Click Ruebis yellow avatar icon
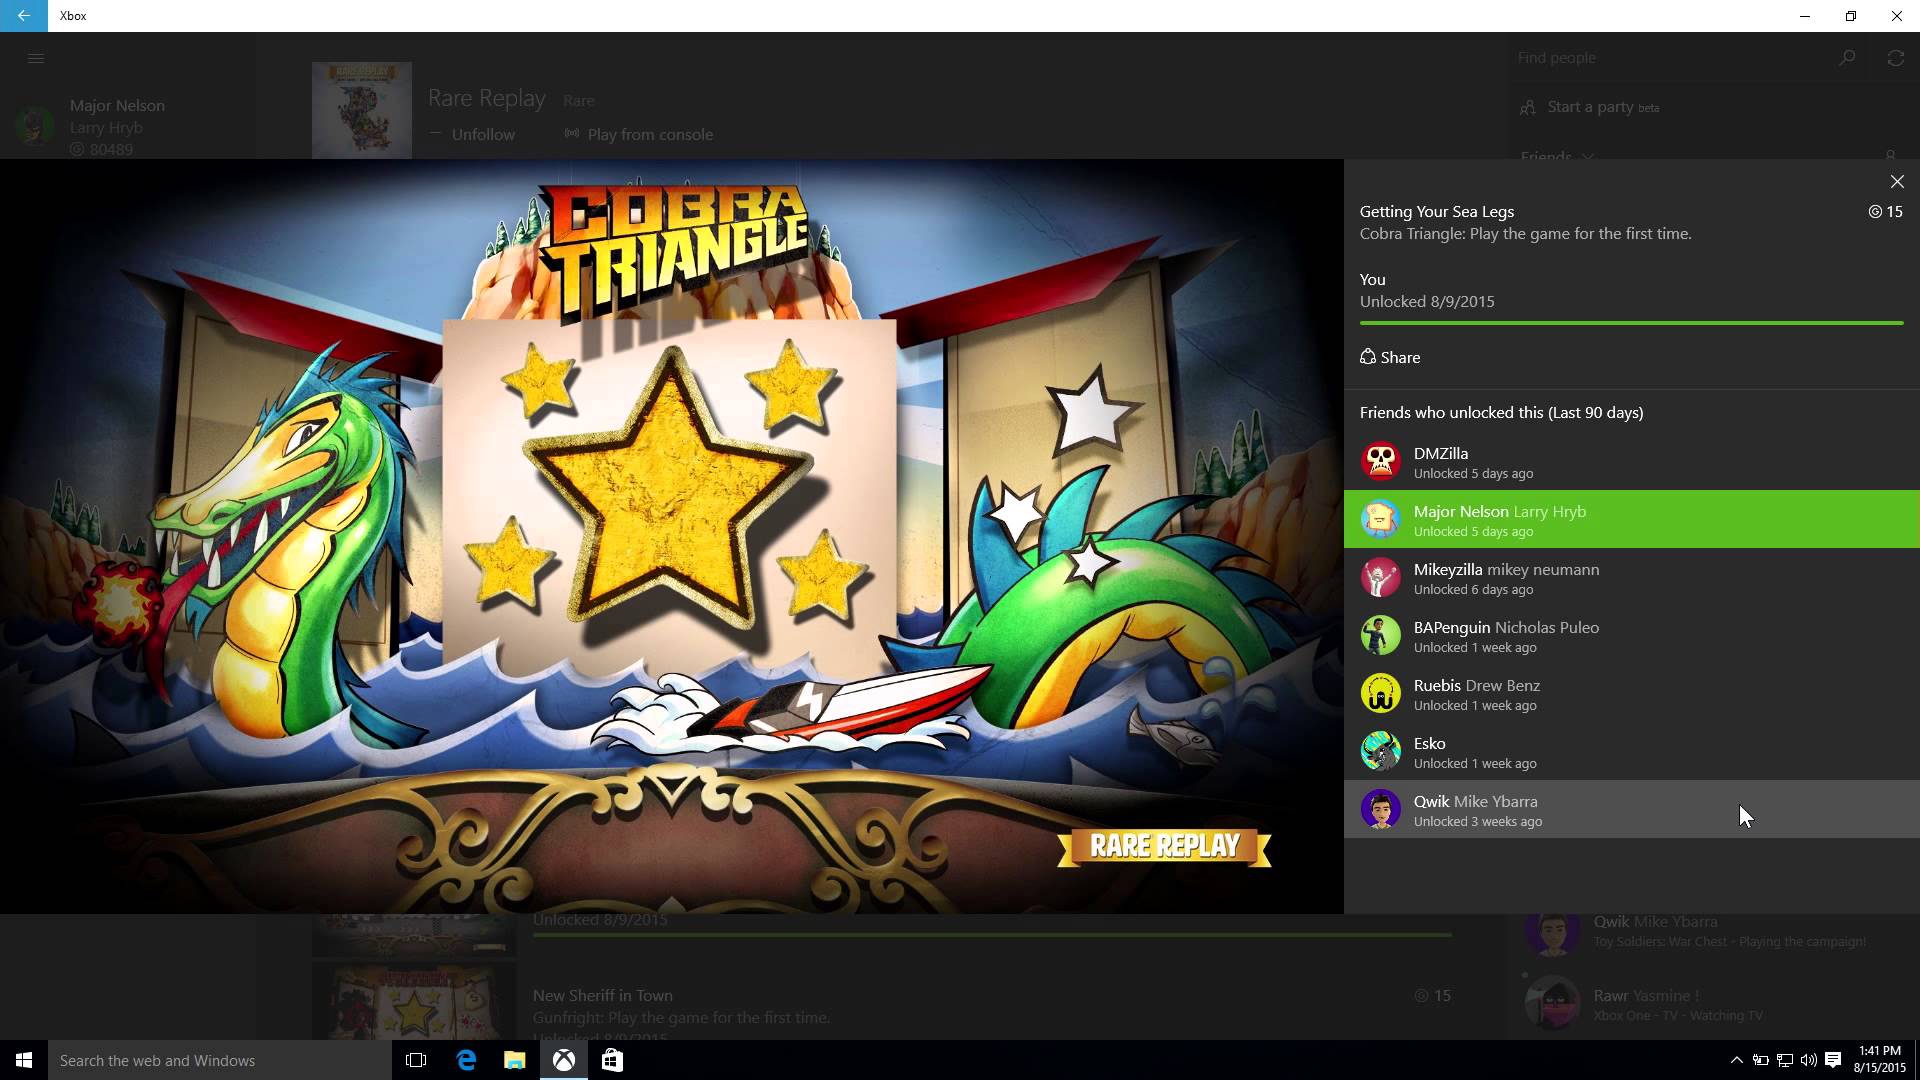1920x1080 pixels. pyautogui.click(x=1380, y=694)
